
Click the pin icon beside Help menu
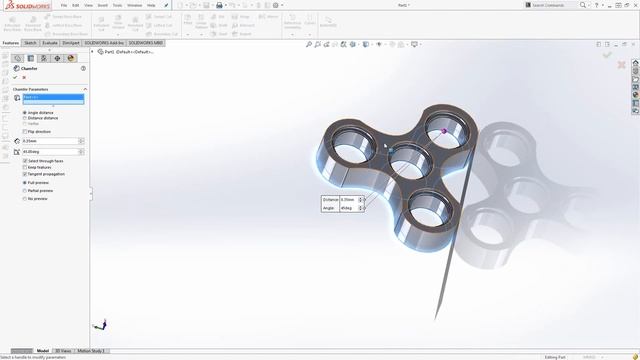166,5
